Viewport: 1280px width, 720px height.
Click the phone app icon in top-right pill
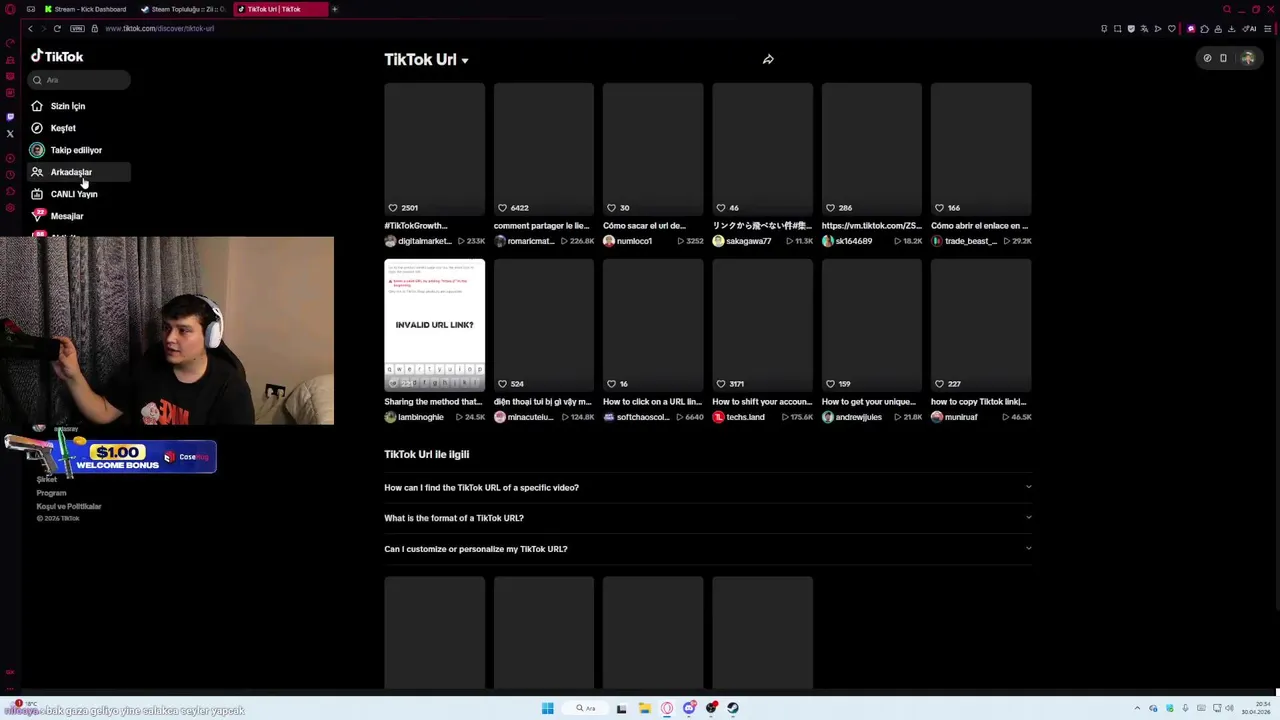coord(1223,58)
